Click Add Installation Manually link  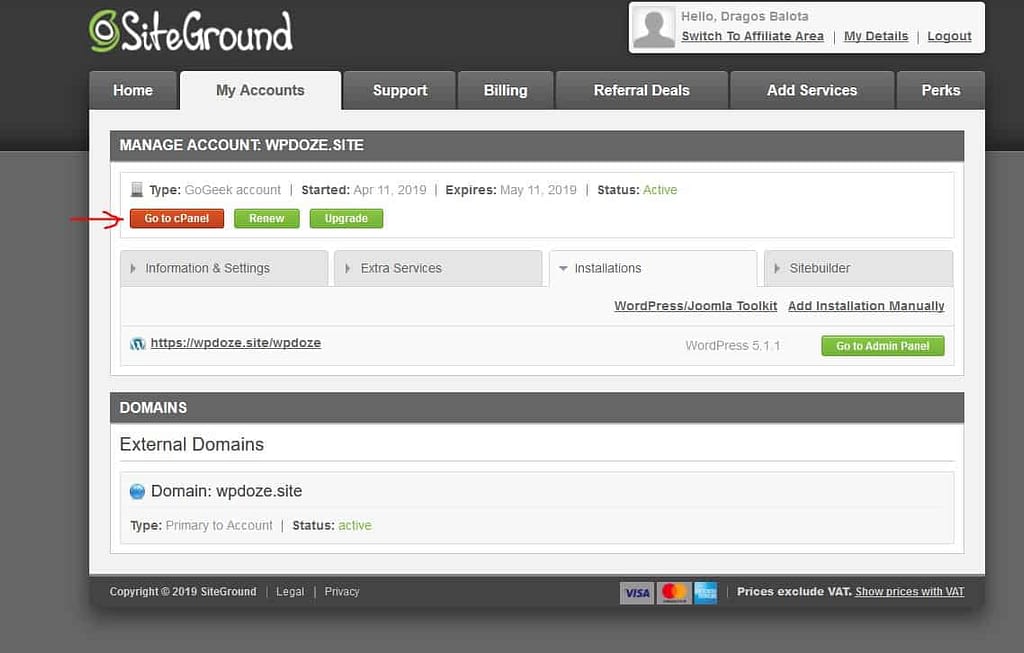pyautogui.click(x=866, y=306)
